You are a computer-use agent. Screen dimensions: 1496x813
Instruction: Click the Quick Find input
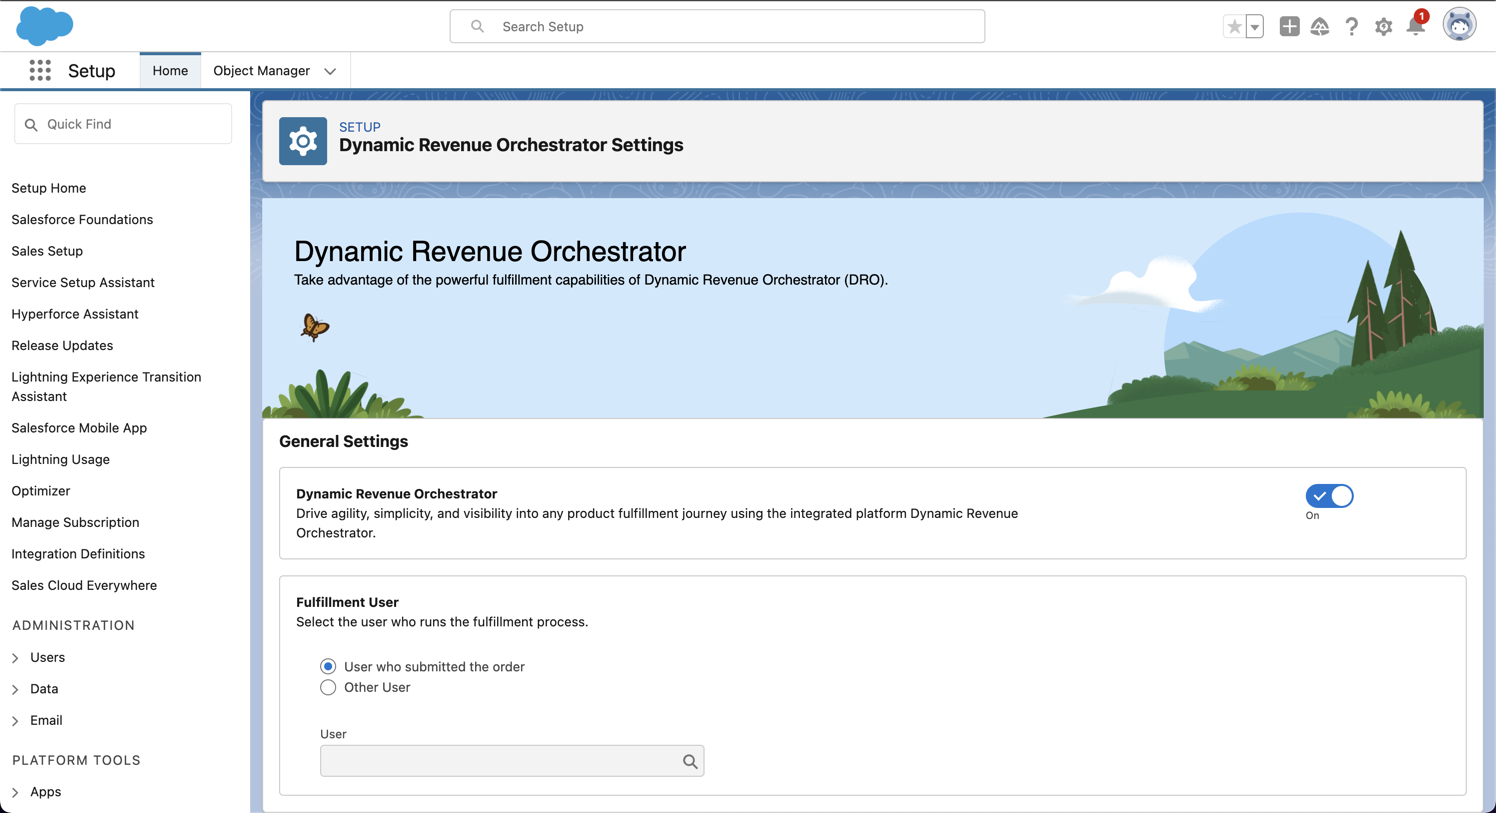123,124
